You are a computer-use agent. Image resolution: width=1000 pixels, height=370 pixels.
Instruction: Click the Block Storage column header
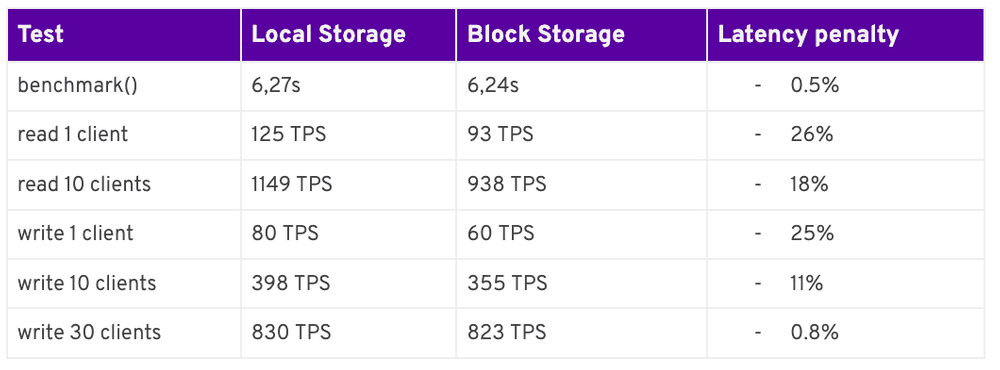546,34
